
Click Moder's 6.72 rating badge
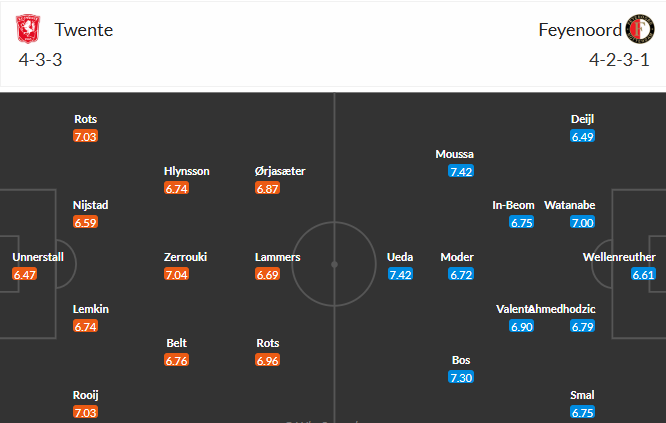click(461, 274)
